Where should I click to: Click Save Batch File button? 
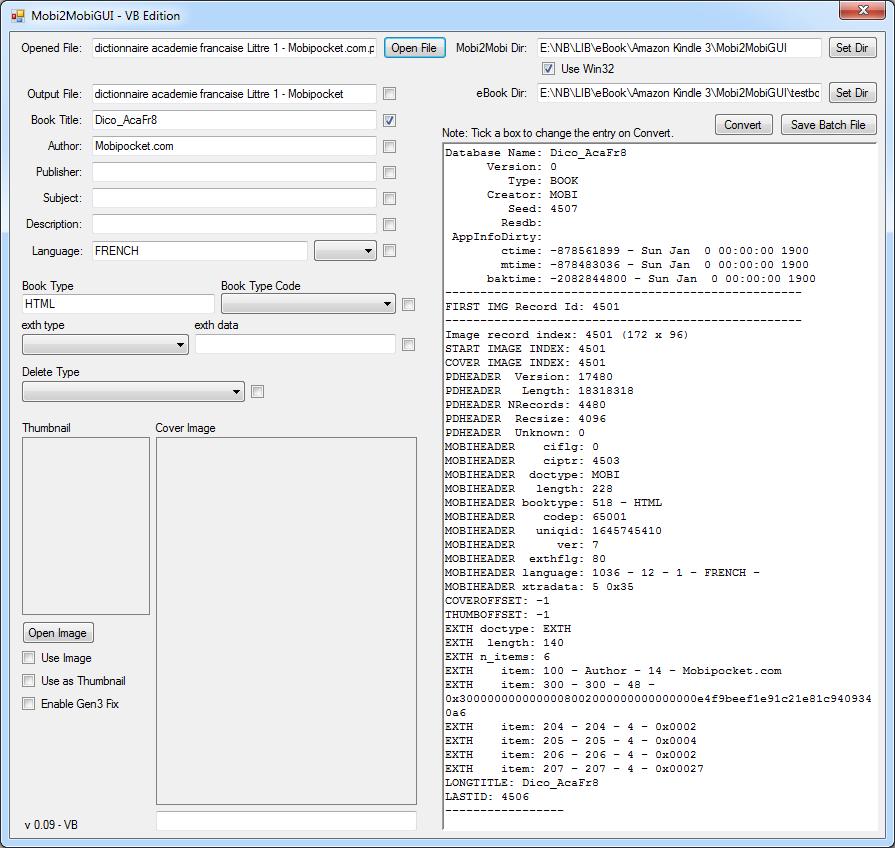pos(828,125)
